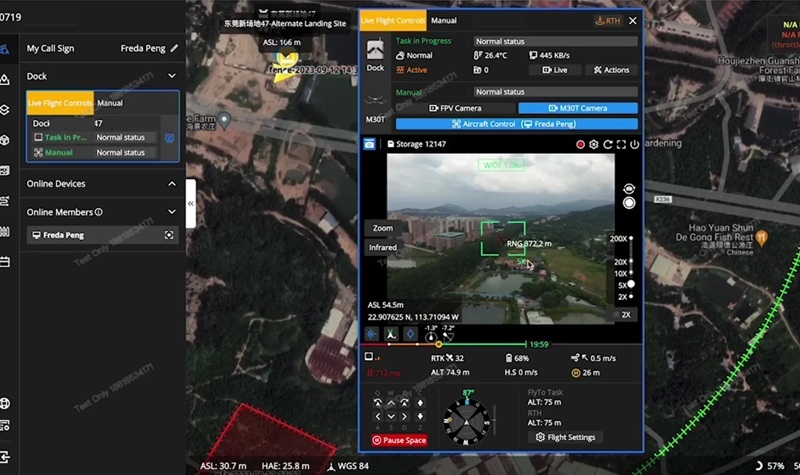The image size is (800, 475).
Task: Close the flight control panel
Action: [633, 20]
